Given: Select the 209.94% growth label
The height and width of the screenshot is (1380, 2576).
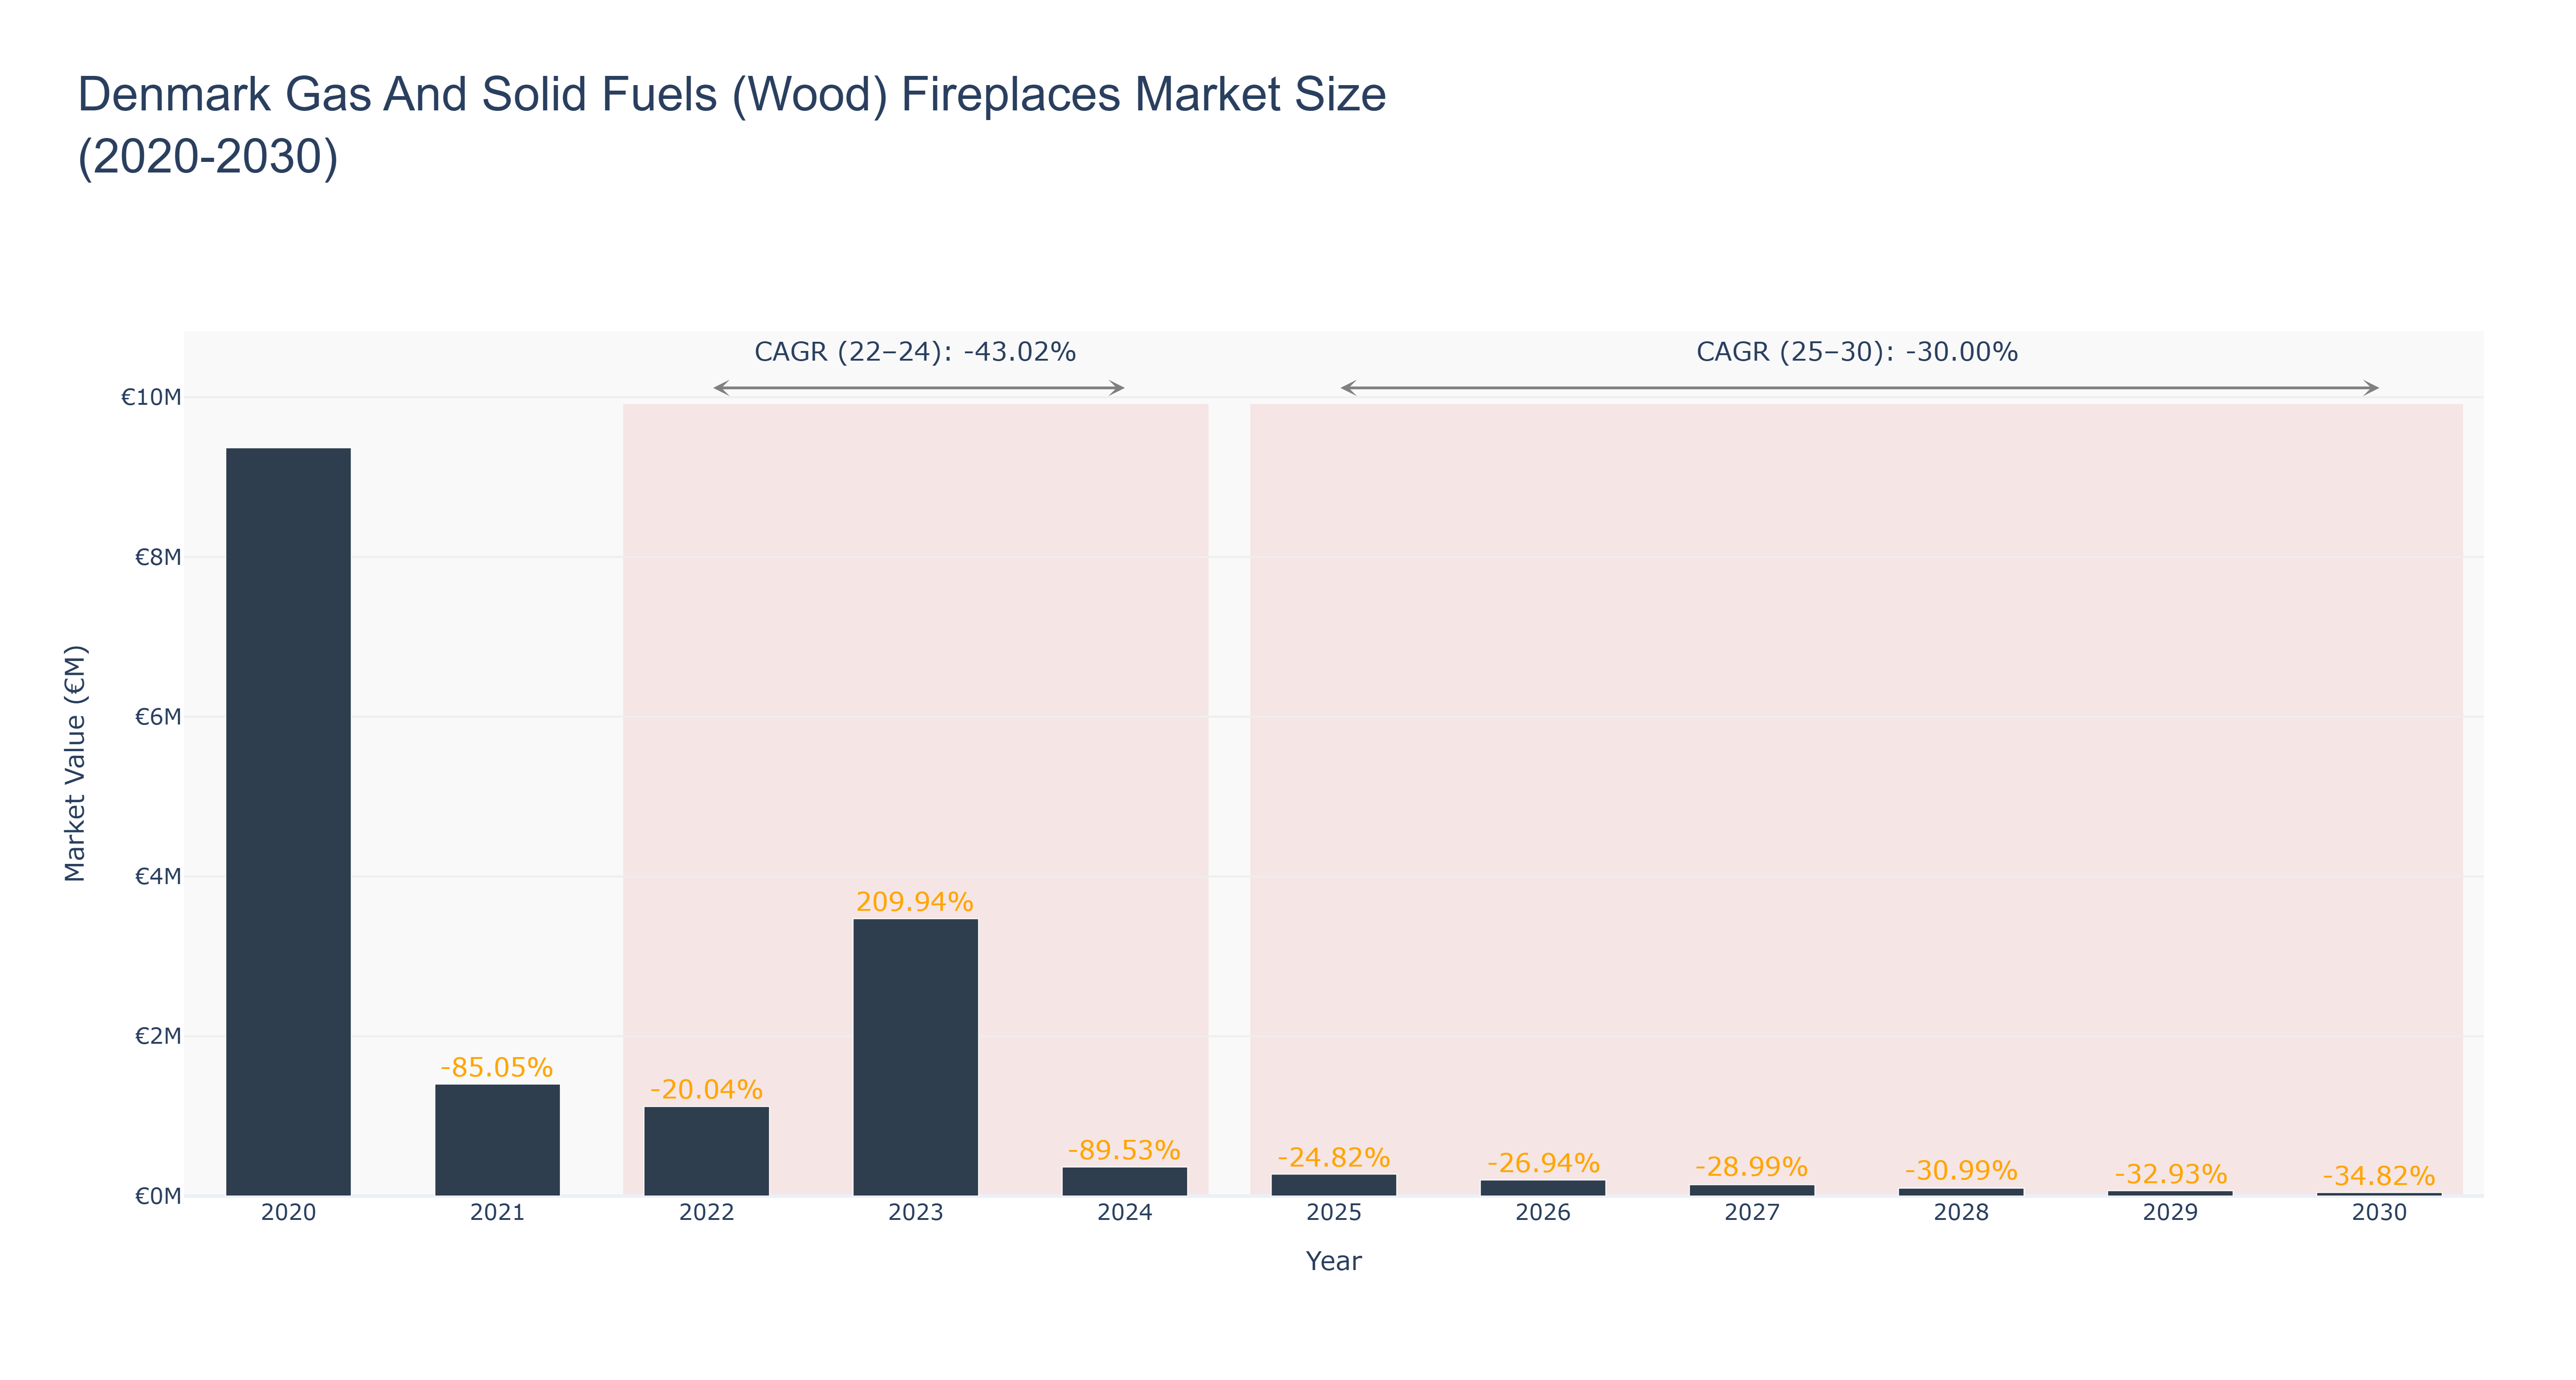Looking at the screenshot, I should tap(915, 901).
